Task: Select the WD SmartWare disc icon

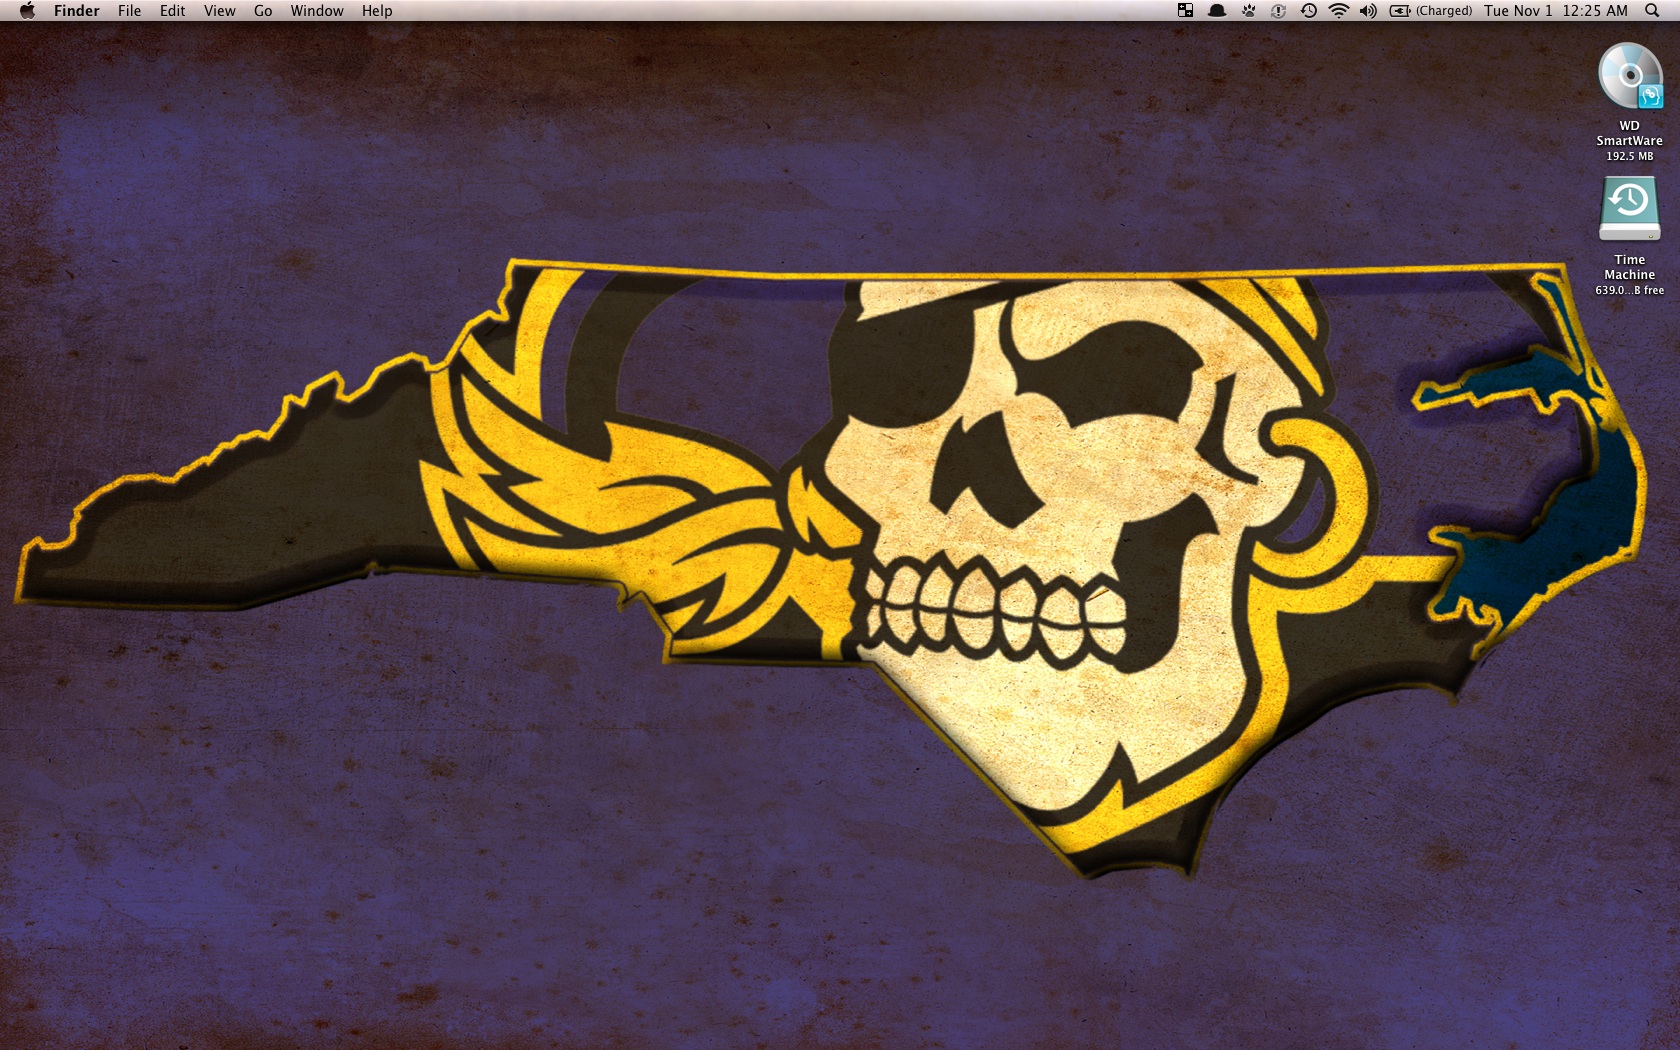Action: [1630, 76]
